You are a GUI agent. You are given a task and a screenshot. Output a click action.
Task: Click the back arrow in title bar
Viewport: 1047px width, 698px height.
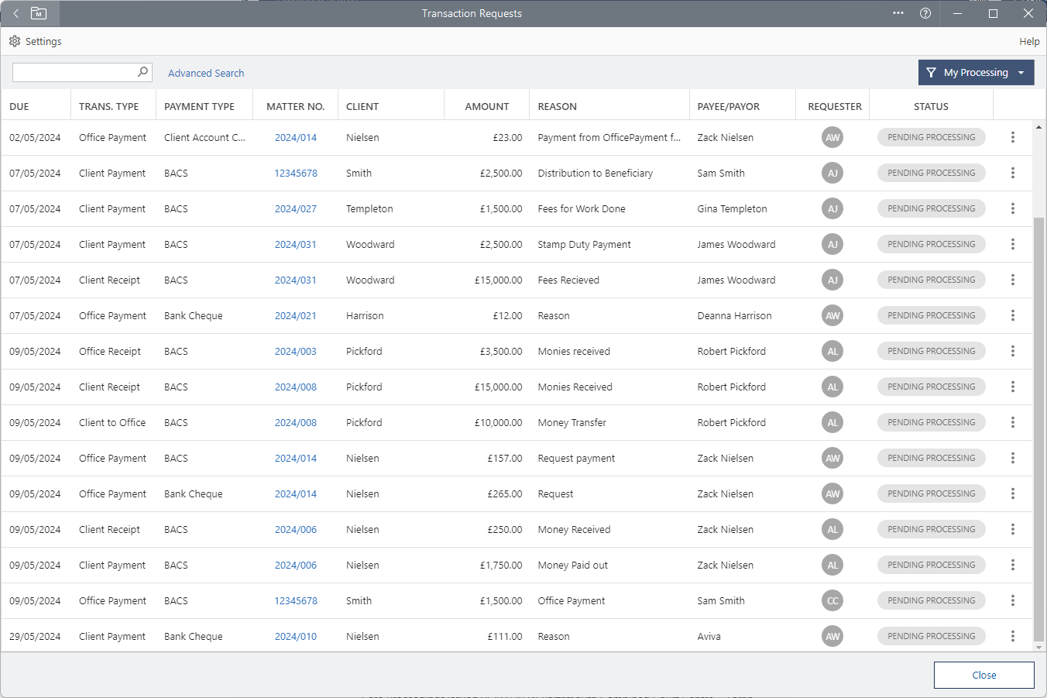16,14
